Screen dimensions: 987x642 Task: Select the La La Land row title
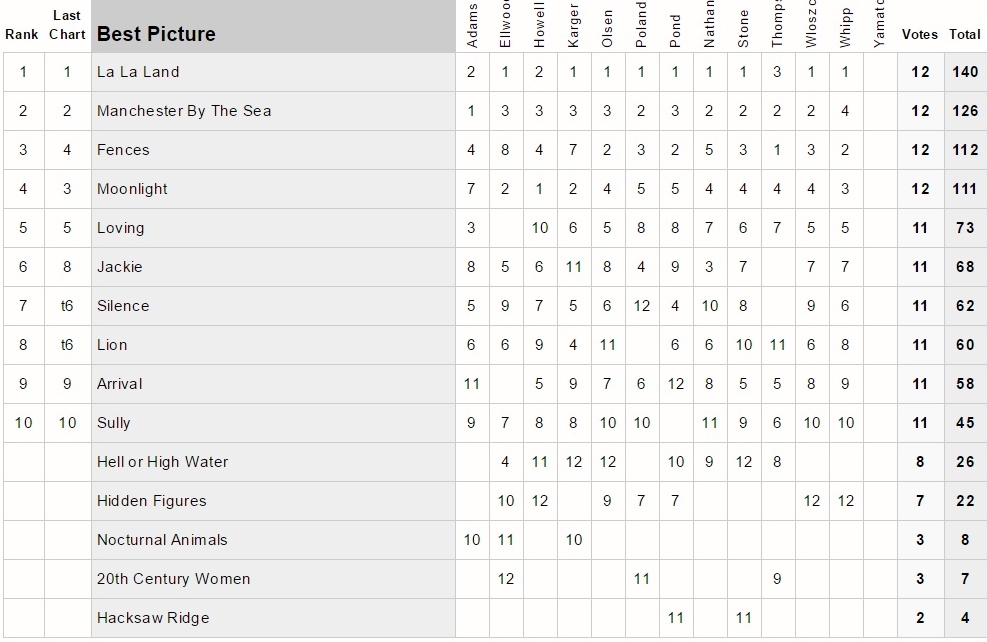click(x=273, y=72)
